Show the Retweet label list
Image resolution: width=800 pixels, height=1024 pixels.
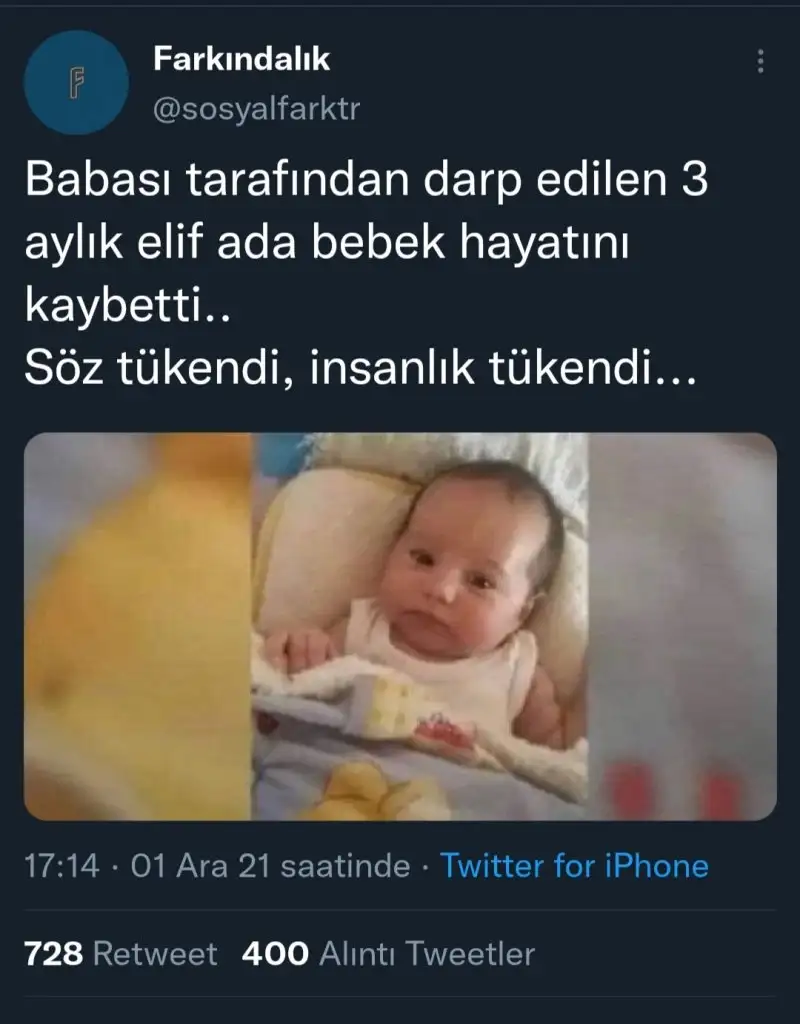click(x=155, y=953)
